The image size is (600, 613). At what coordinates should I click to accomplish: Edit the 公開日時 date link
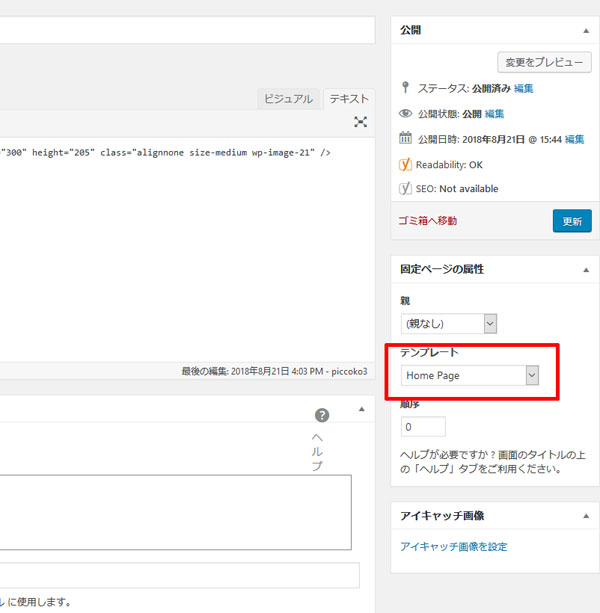[575, 139]
